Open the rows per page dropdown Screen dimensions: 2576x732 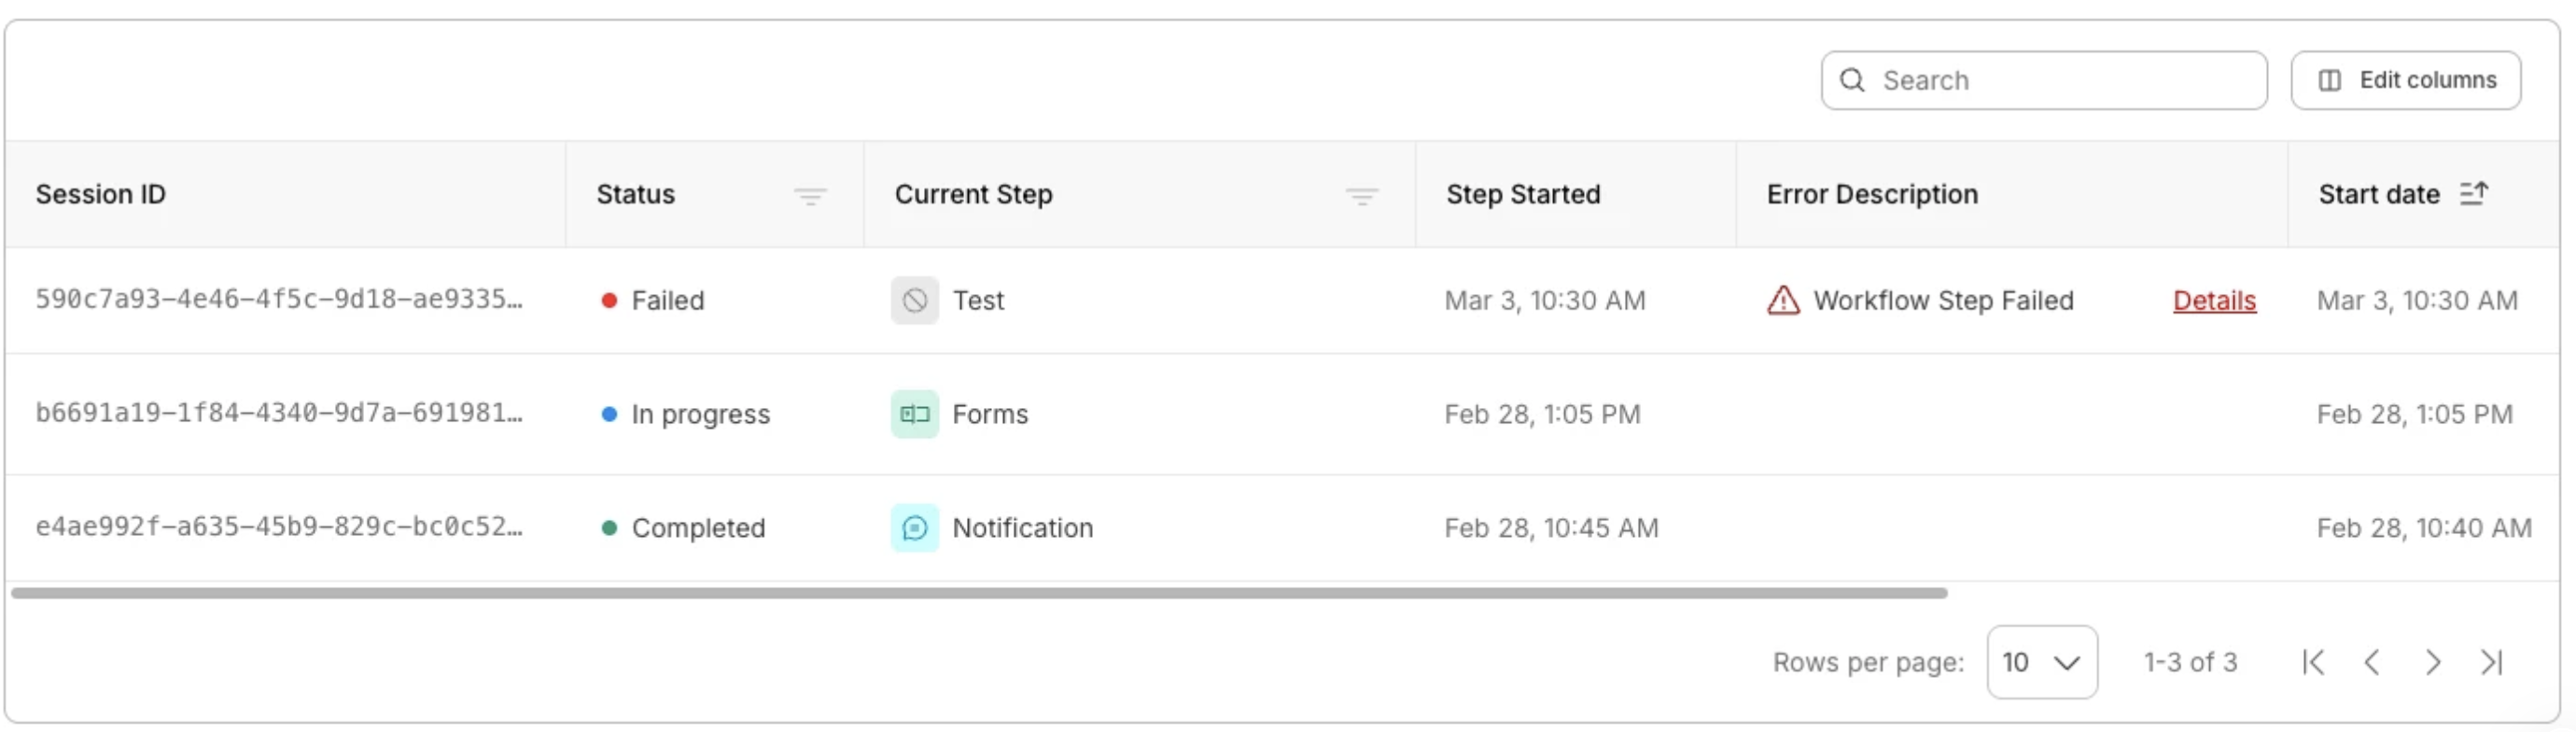(x=2041, y=662)
